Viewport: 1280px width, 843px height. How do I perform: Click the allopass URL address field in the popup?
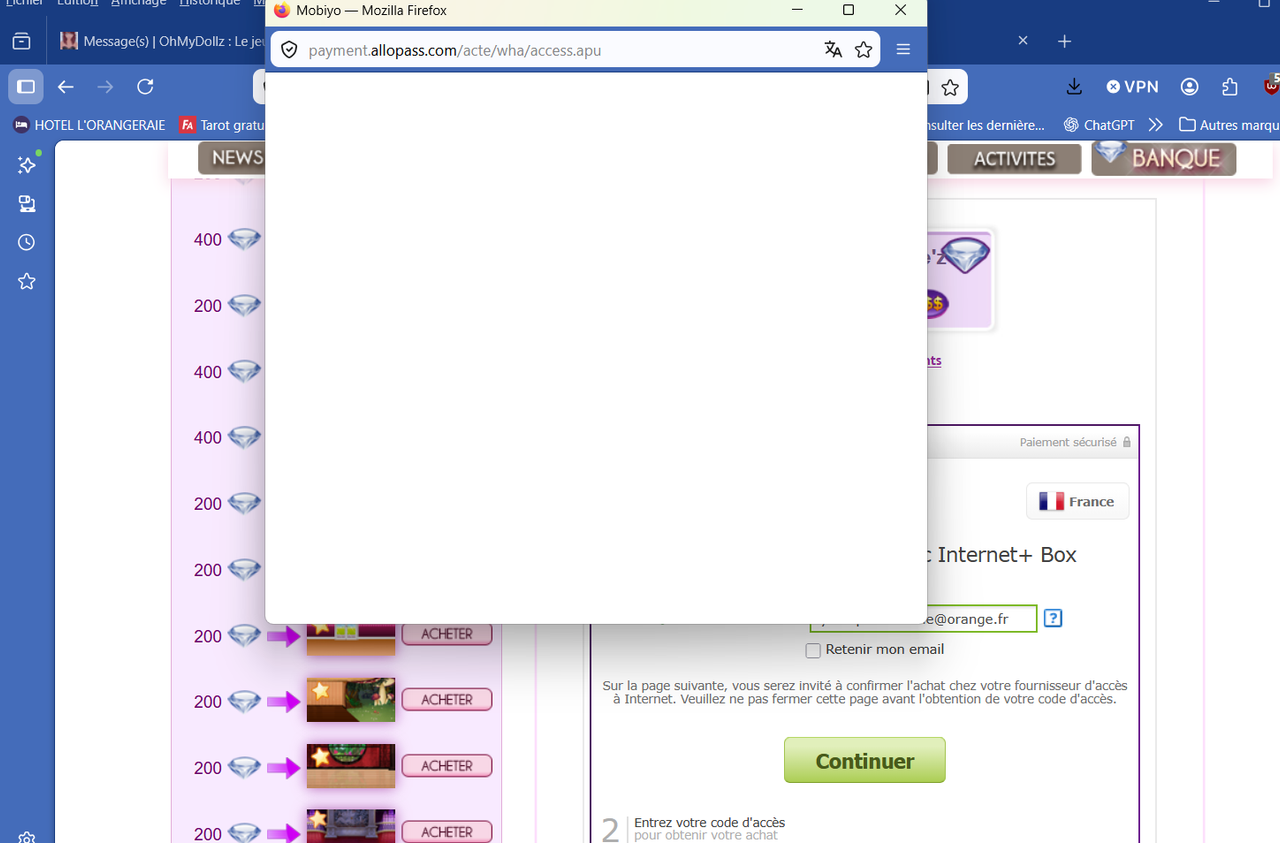(x=575, y=50)
